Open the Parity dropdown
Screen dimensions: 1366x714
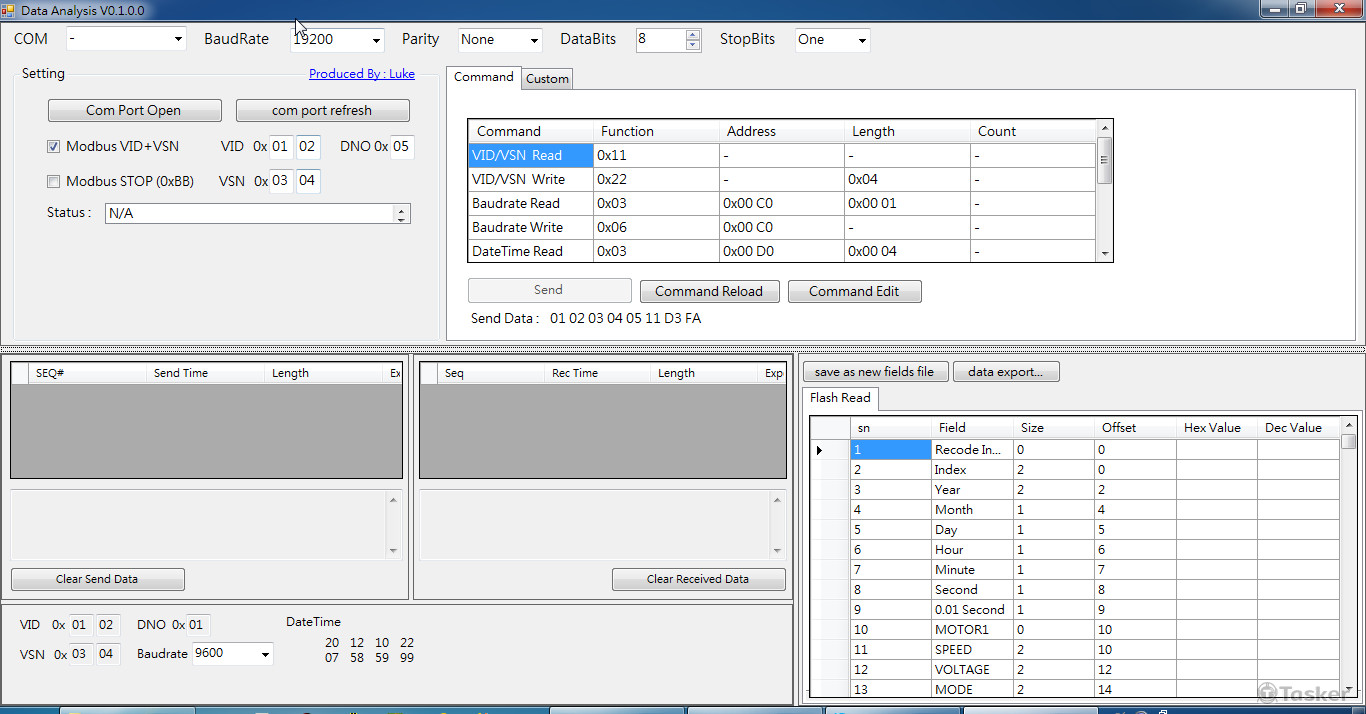534,40
